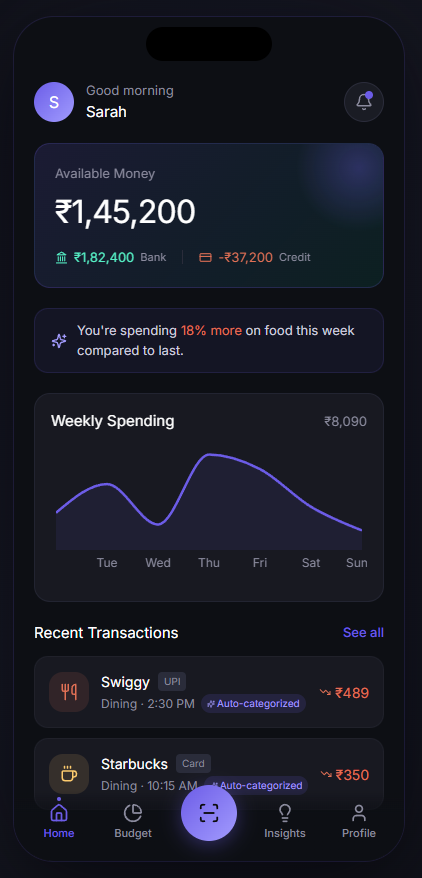Viewport: 422px width, 878px height.
Task: Select the Thu peak on spending chart
Action: point(209,455)
